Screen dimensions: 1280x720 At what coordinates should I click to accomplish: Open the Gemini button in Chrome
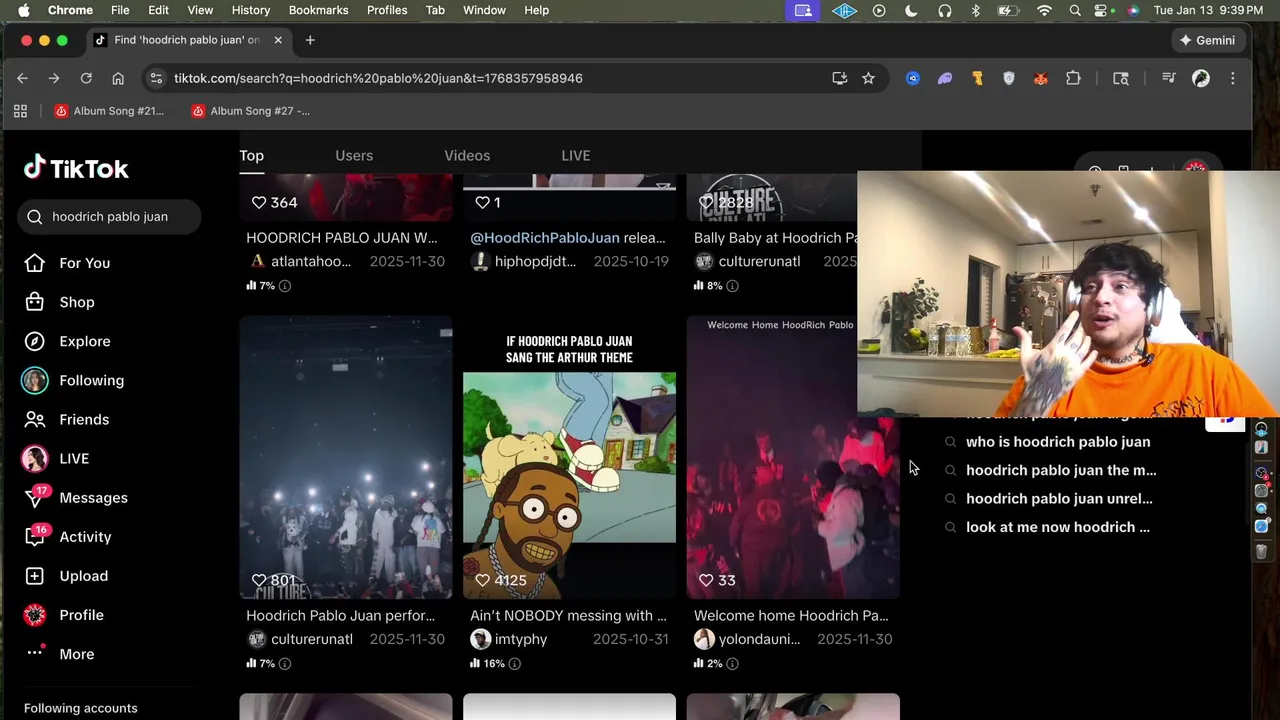click(x=1207, y=40)
